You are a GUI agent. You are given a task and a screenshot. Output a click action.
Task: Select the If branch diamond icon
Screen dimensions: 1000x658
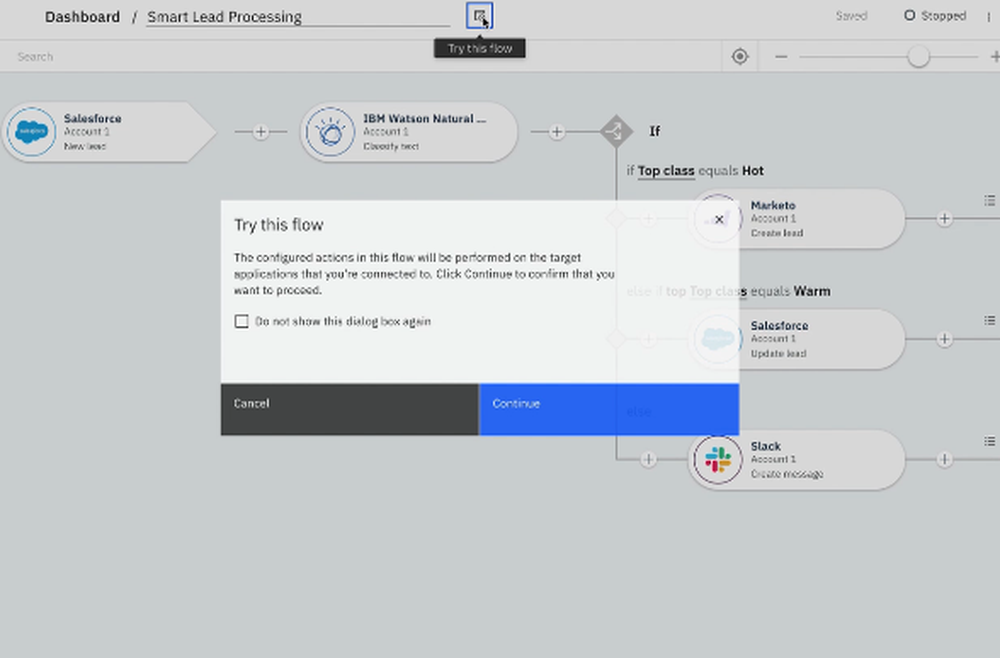(616, 131)
